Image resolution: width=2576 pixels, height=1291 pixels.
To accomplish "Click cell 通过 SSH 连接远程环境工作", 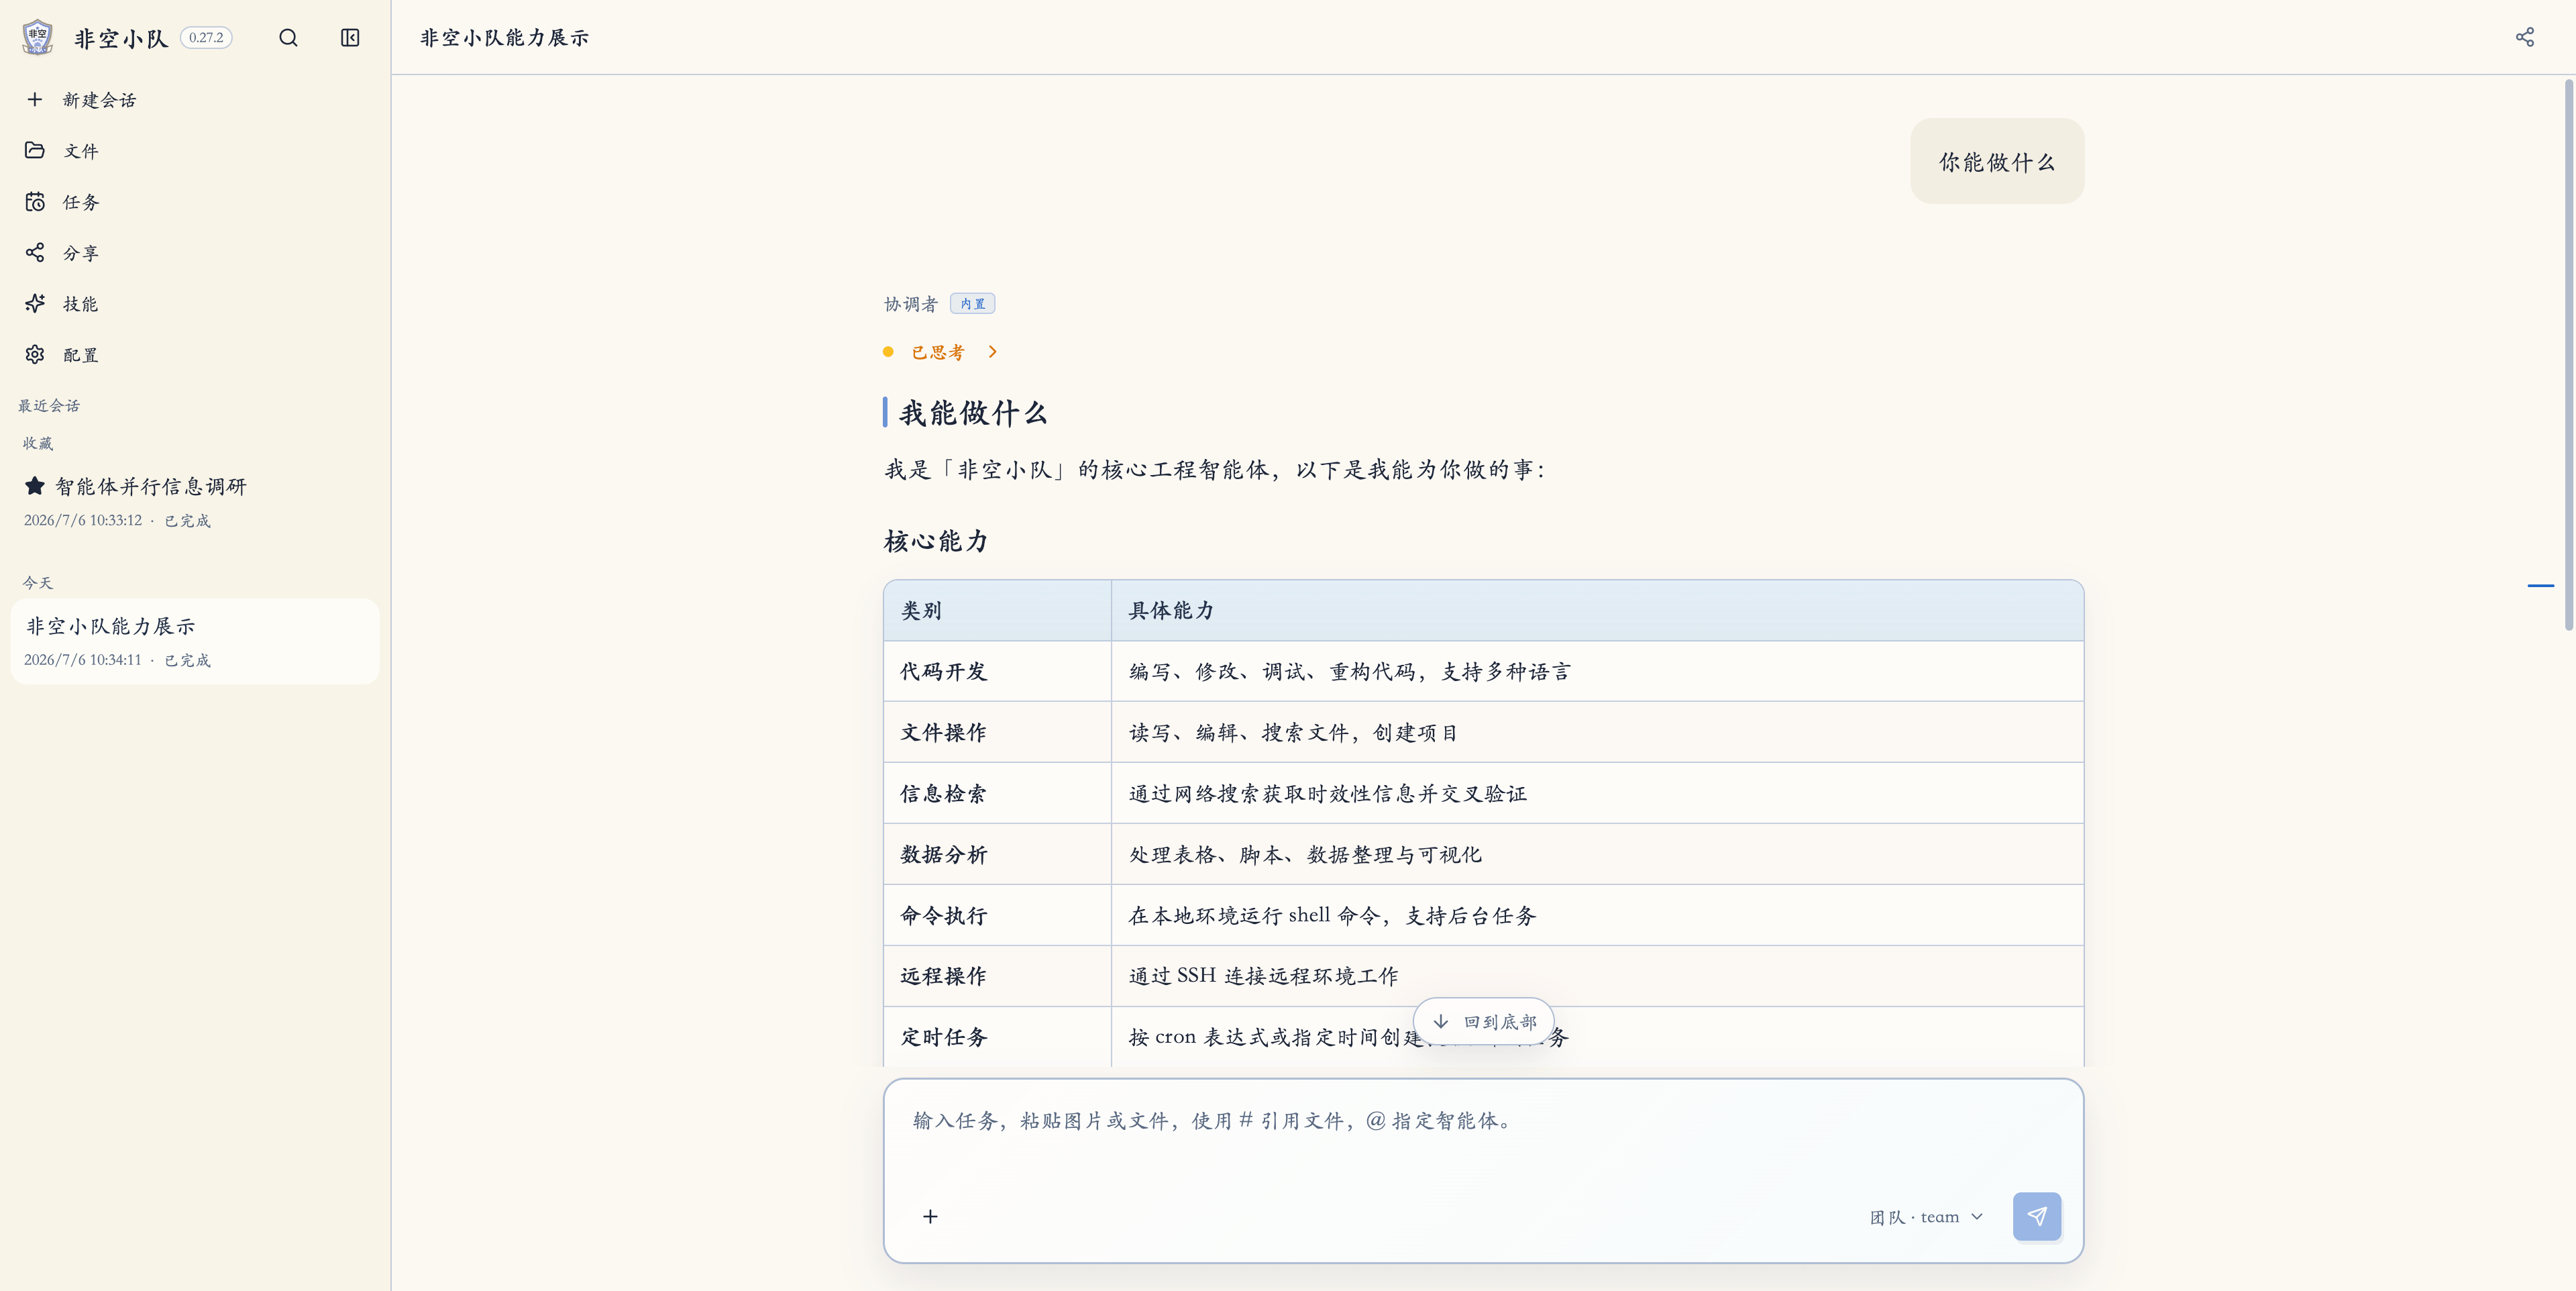I will pyautogui.click(x=1597, y=976).
